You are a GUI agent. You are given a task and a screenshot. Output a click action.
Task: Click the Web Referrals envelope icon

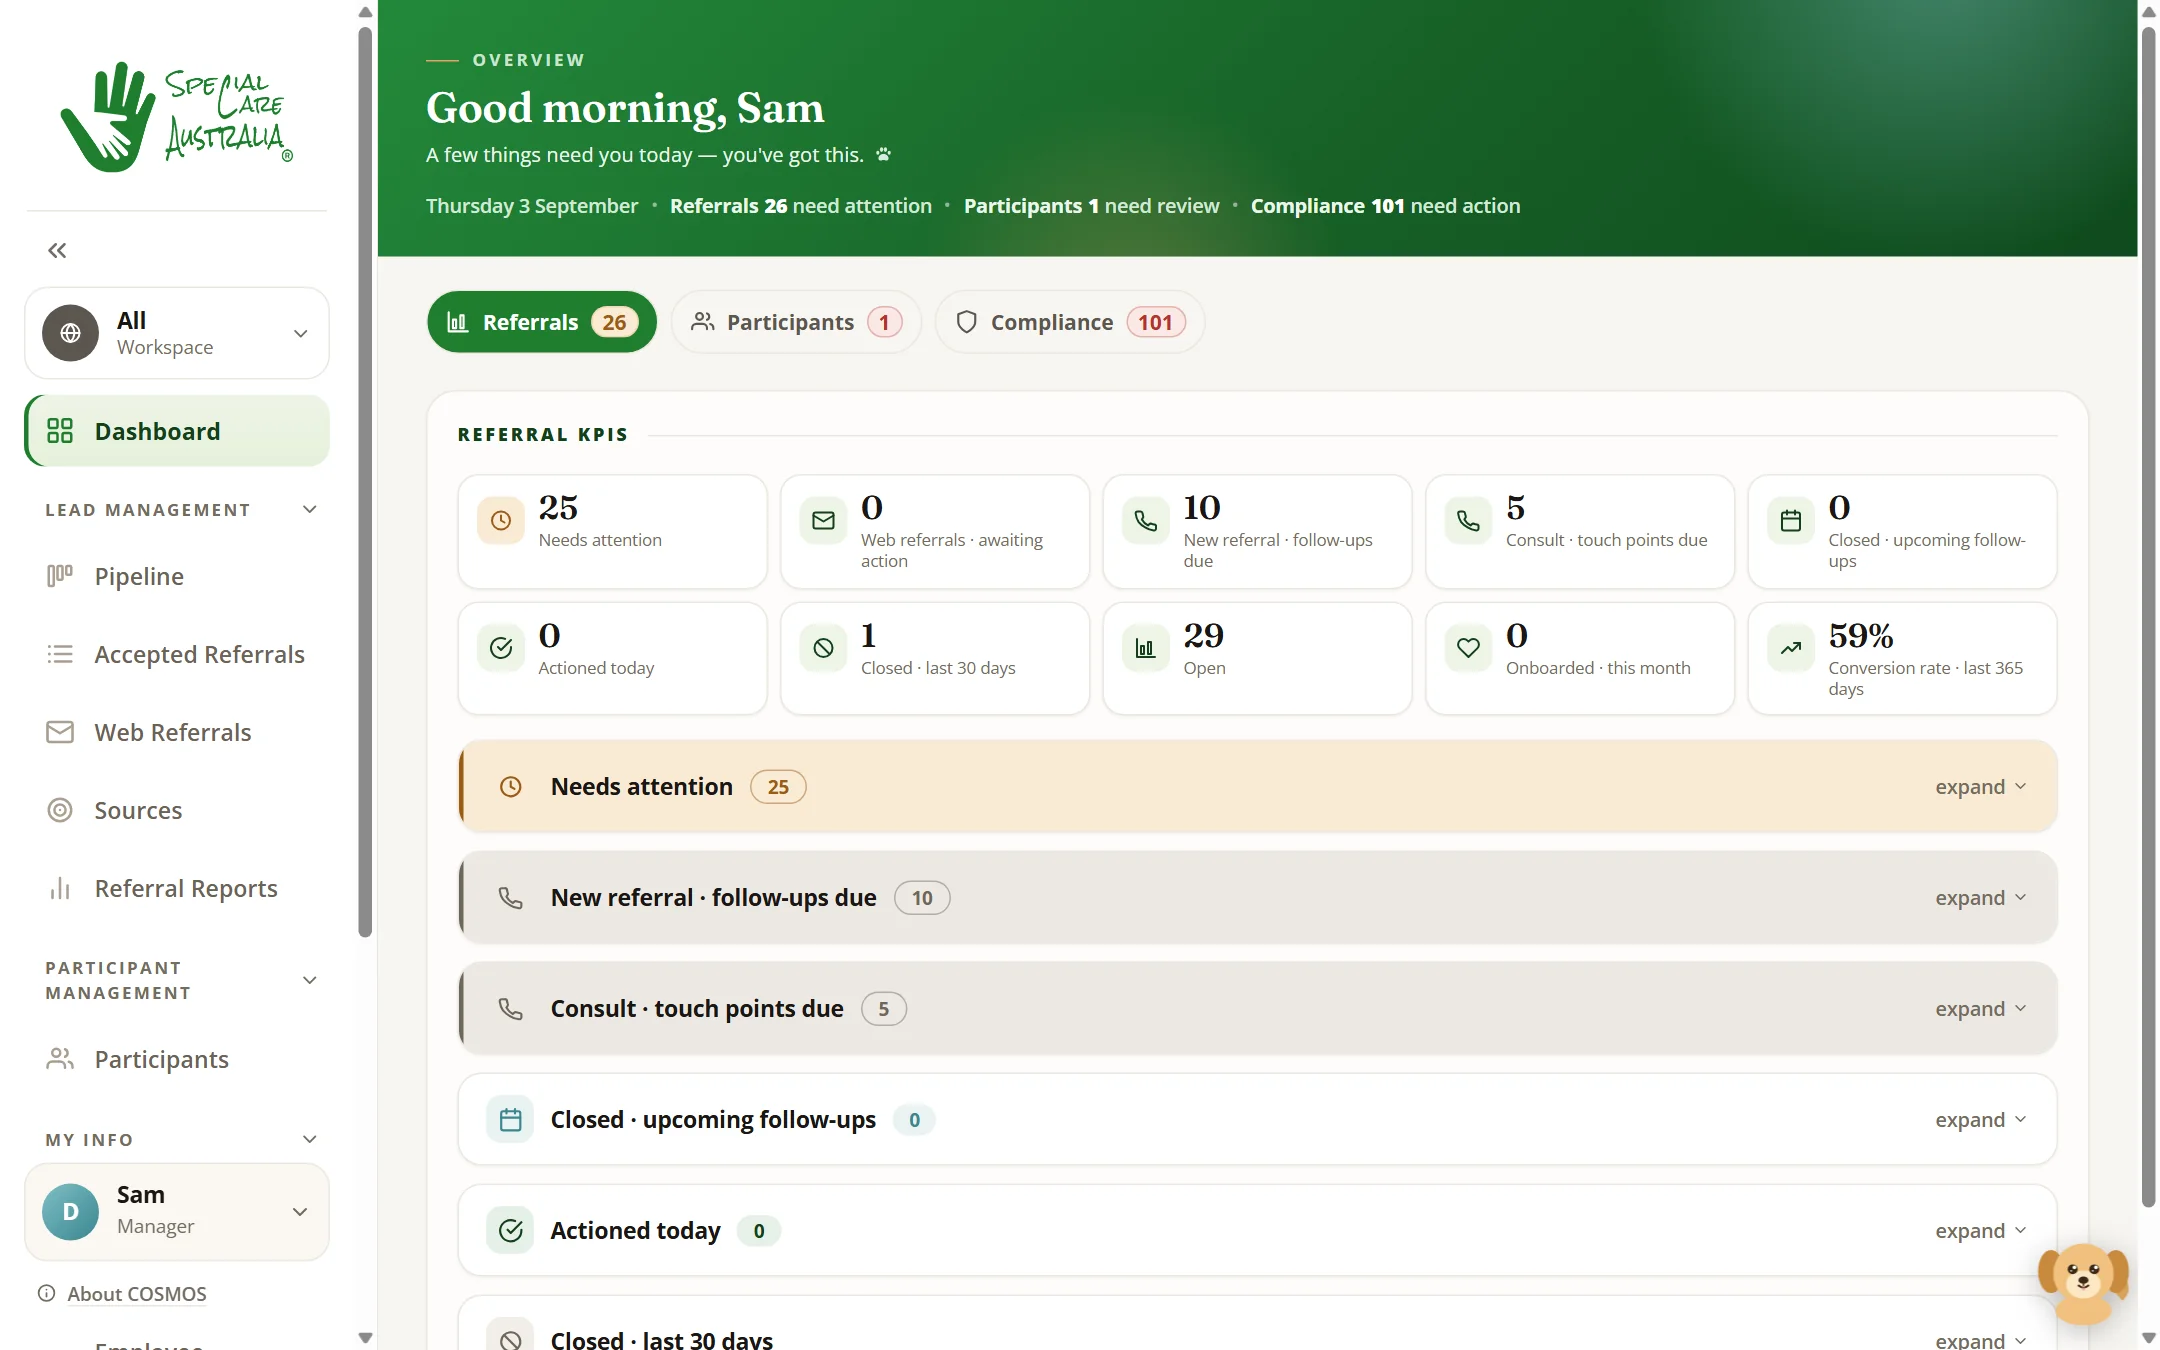coord(60,732)
